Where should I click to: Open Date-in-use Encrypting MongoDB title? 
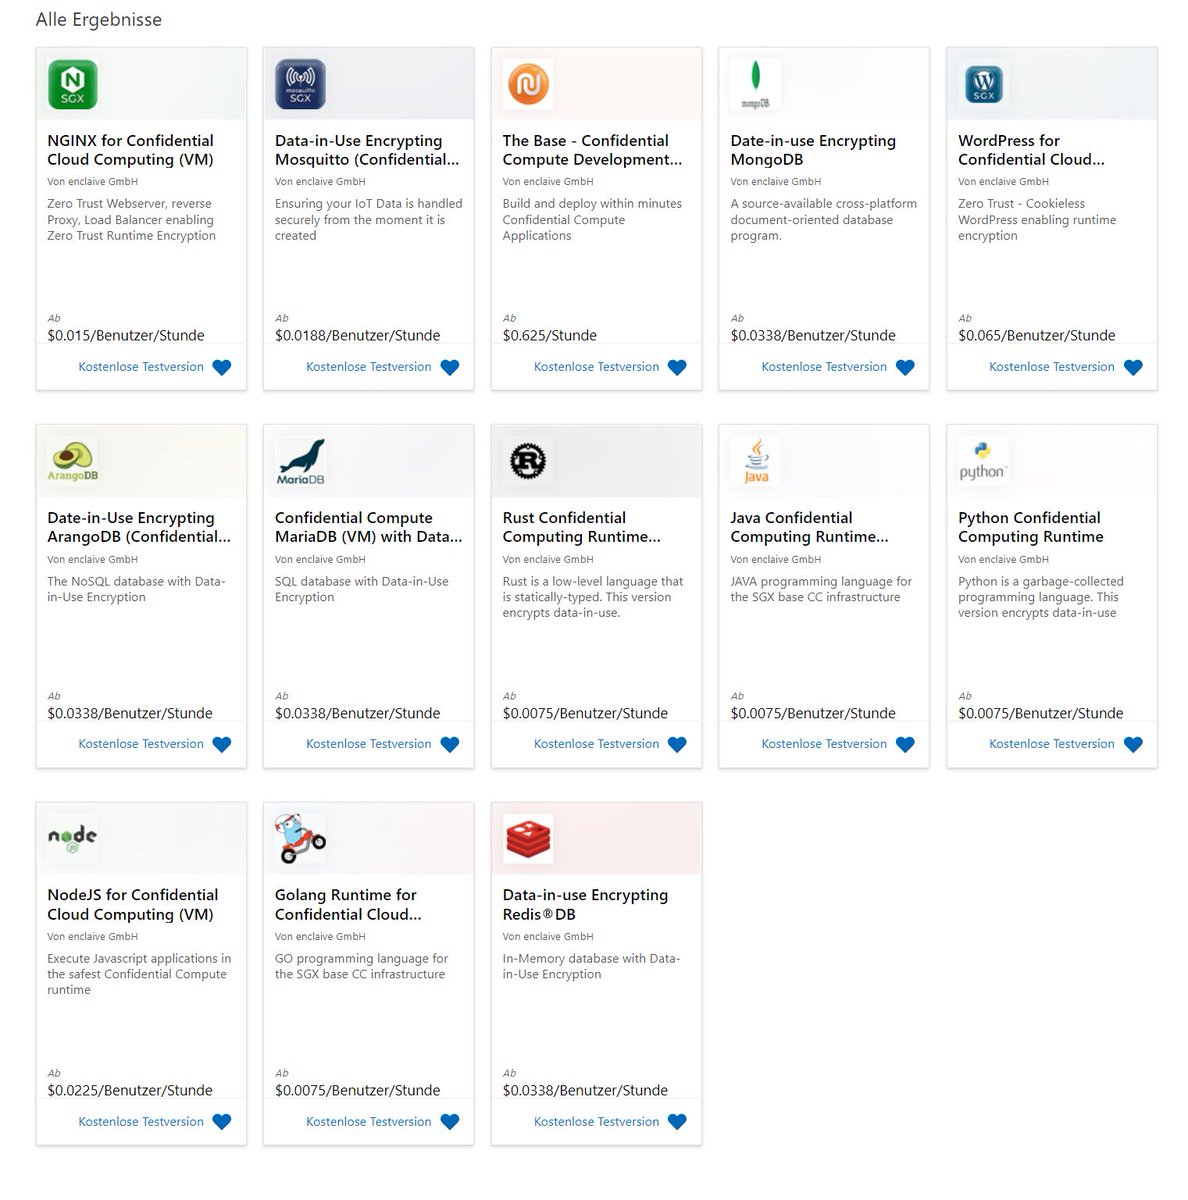[813, 150]
